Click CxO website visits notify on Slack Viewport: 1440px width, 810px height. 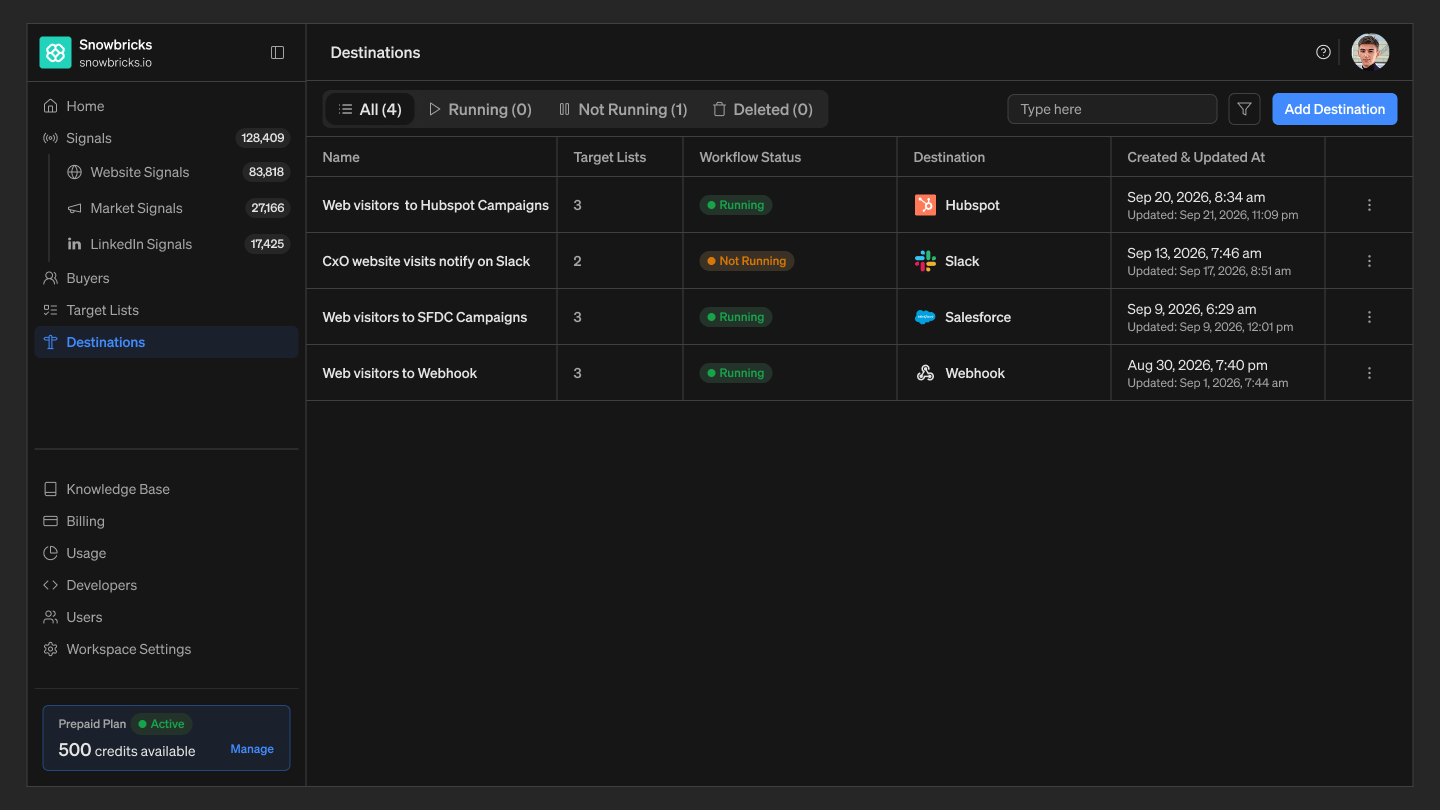(x=426, y=261)
